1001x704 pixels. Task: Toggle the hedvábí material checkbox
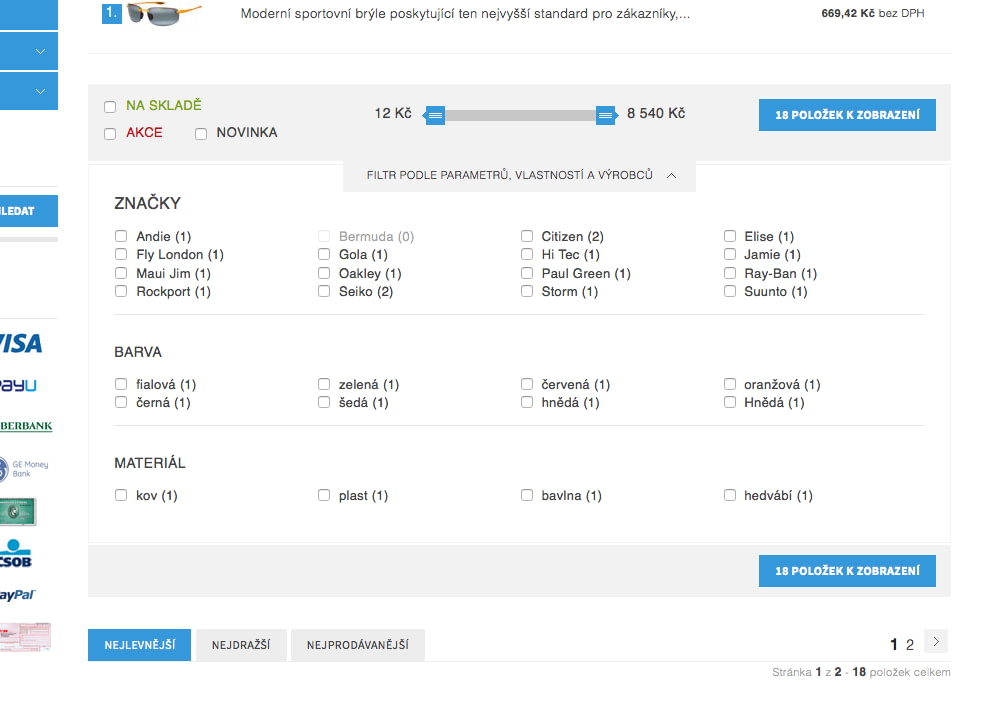[730, 495]
